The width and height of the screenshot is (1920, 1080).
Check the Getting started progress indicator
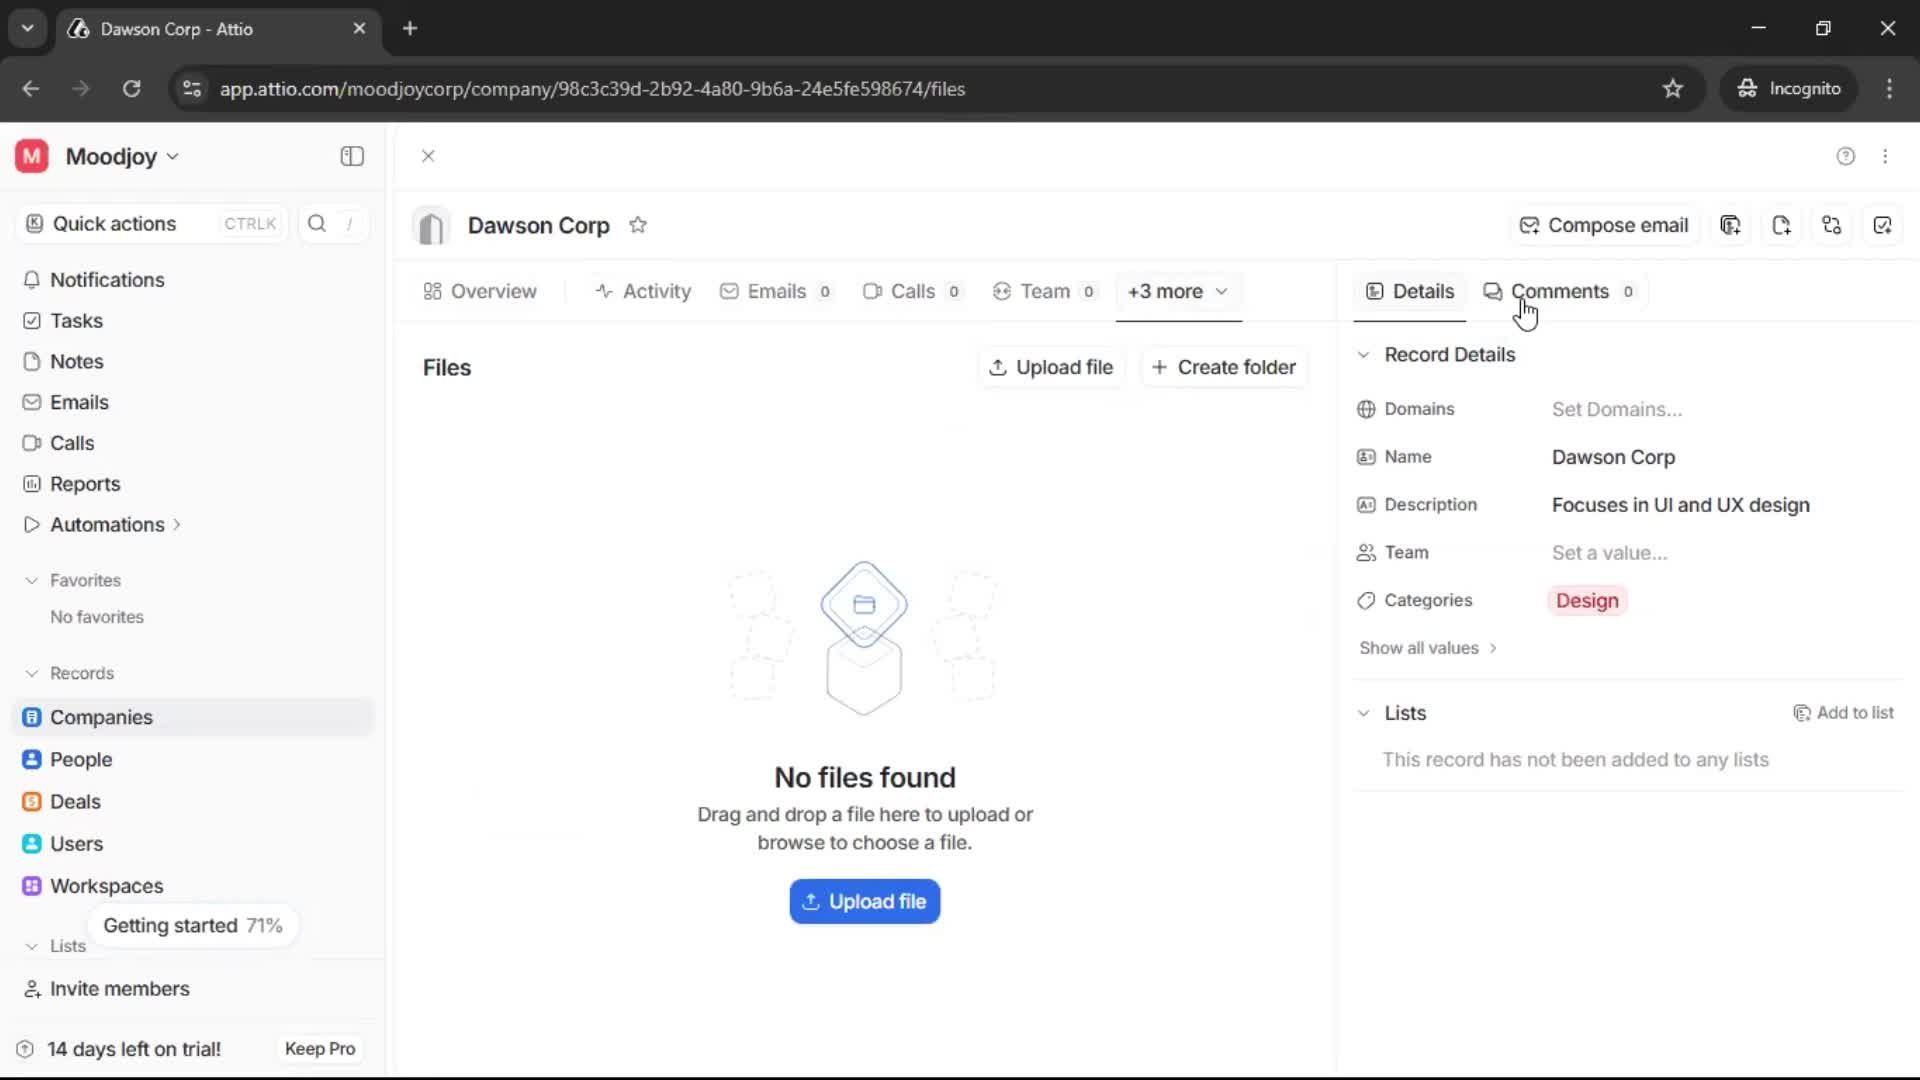192,925
